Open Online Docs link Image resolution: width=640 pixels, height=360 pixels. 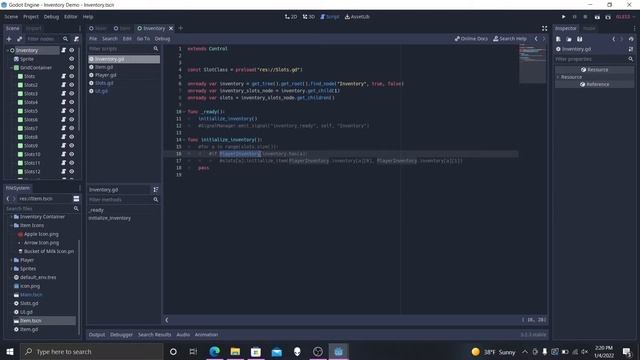click(x=471, y=39)
